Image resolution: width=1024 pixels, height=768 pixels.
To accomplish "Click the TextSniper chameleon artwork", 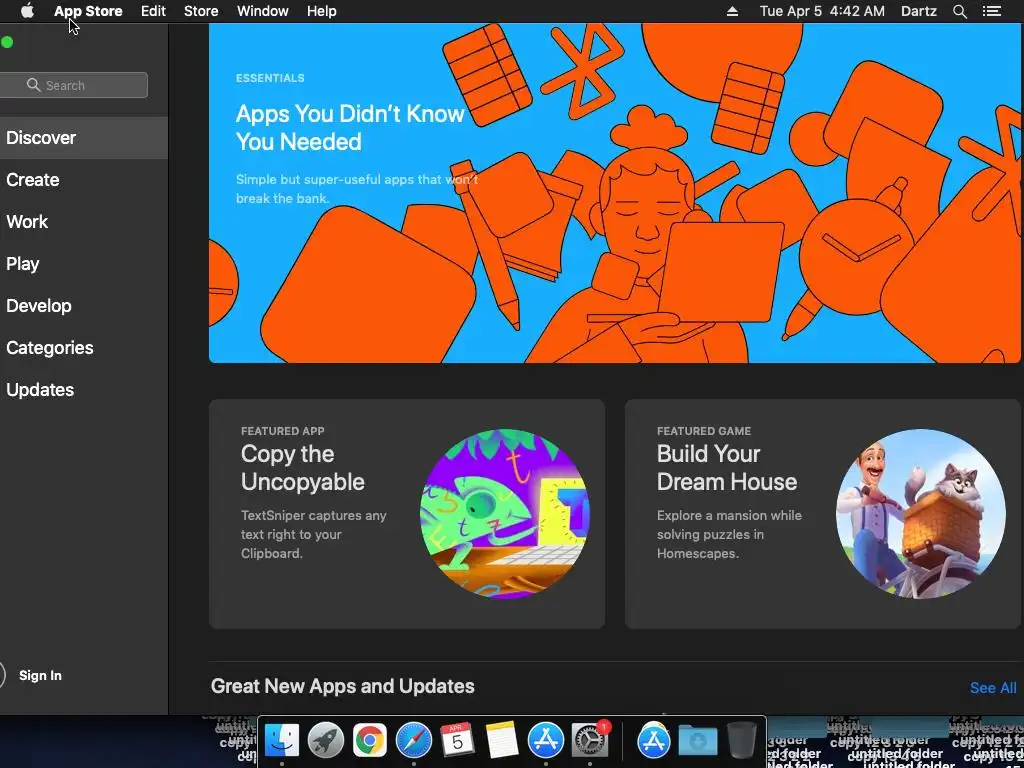I will tap(504, 514).
